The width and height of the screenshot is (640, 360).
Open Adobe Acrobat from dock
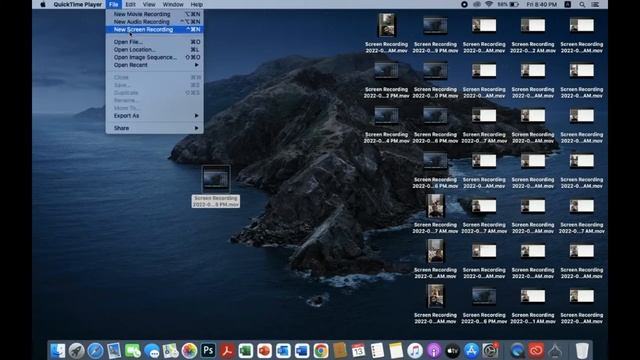pyautogui.click(x=227, y=351)
